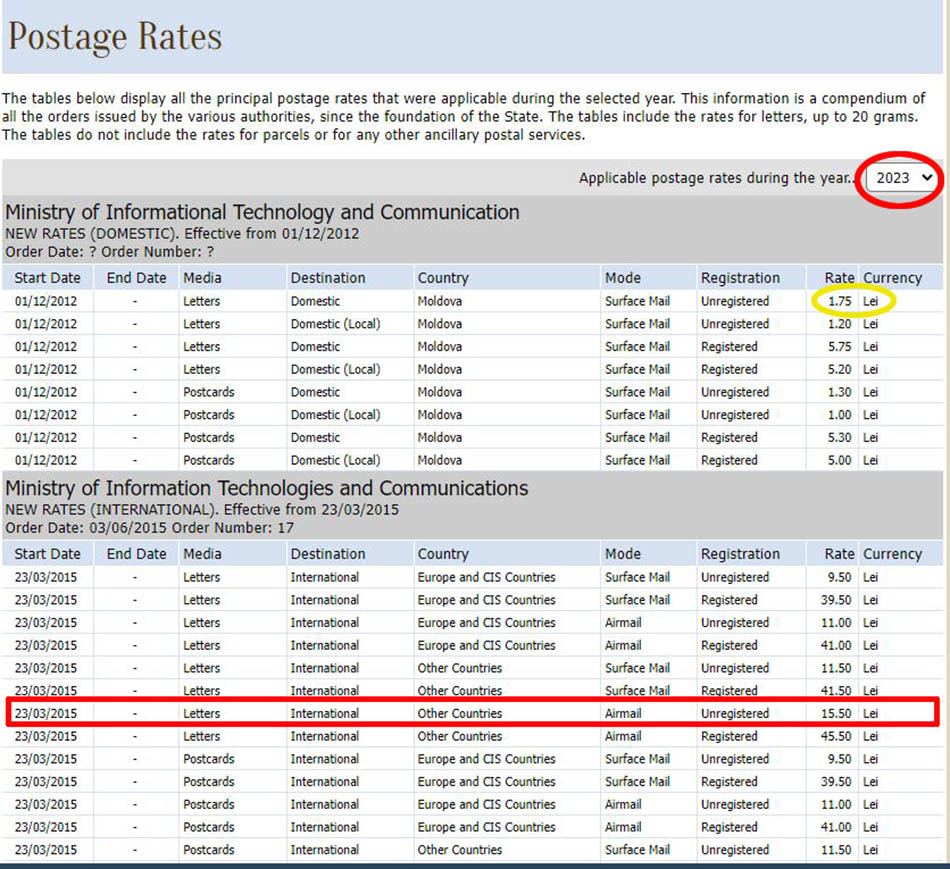Viewport: 950px width, 869px height.
Task: Click the 1.00 rate cell
Action: (x=840, y=415)
